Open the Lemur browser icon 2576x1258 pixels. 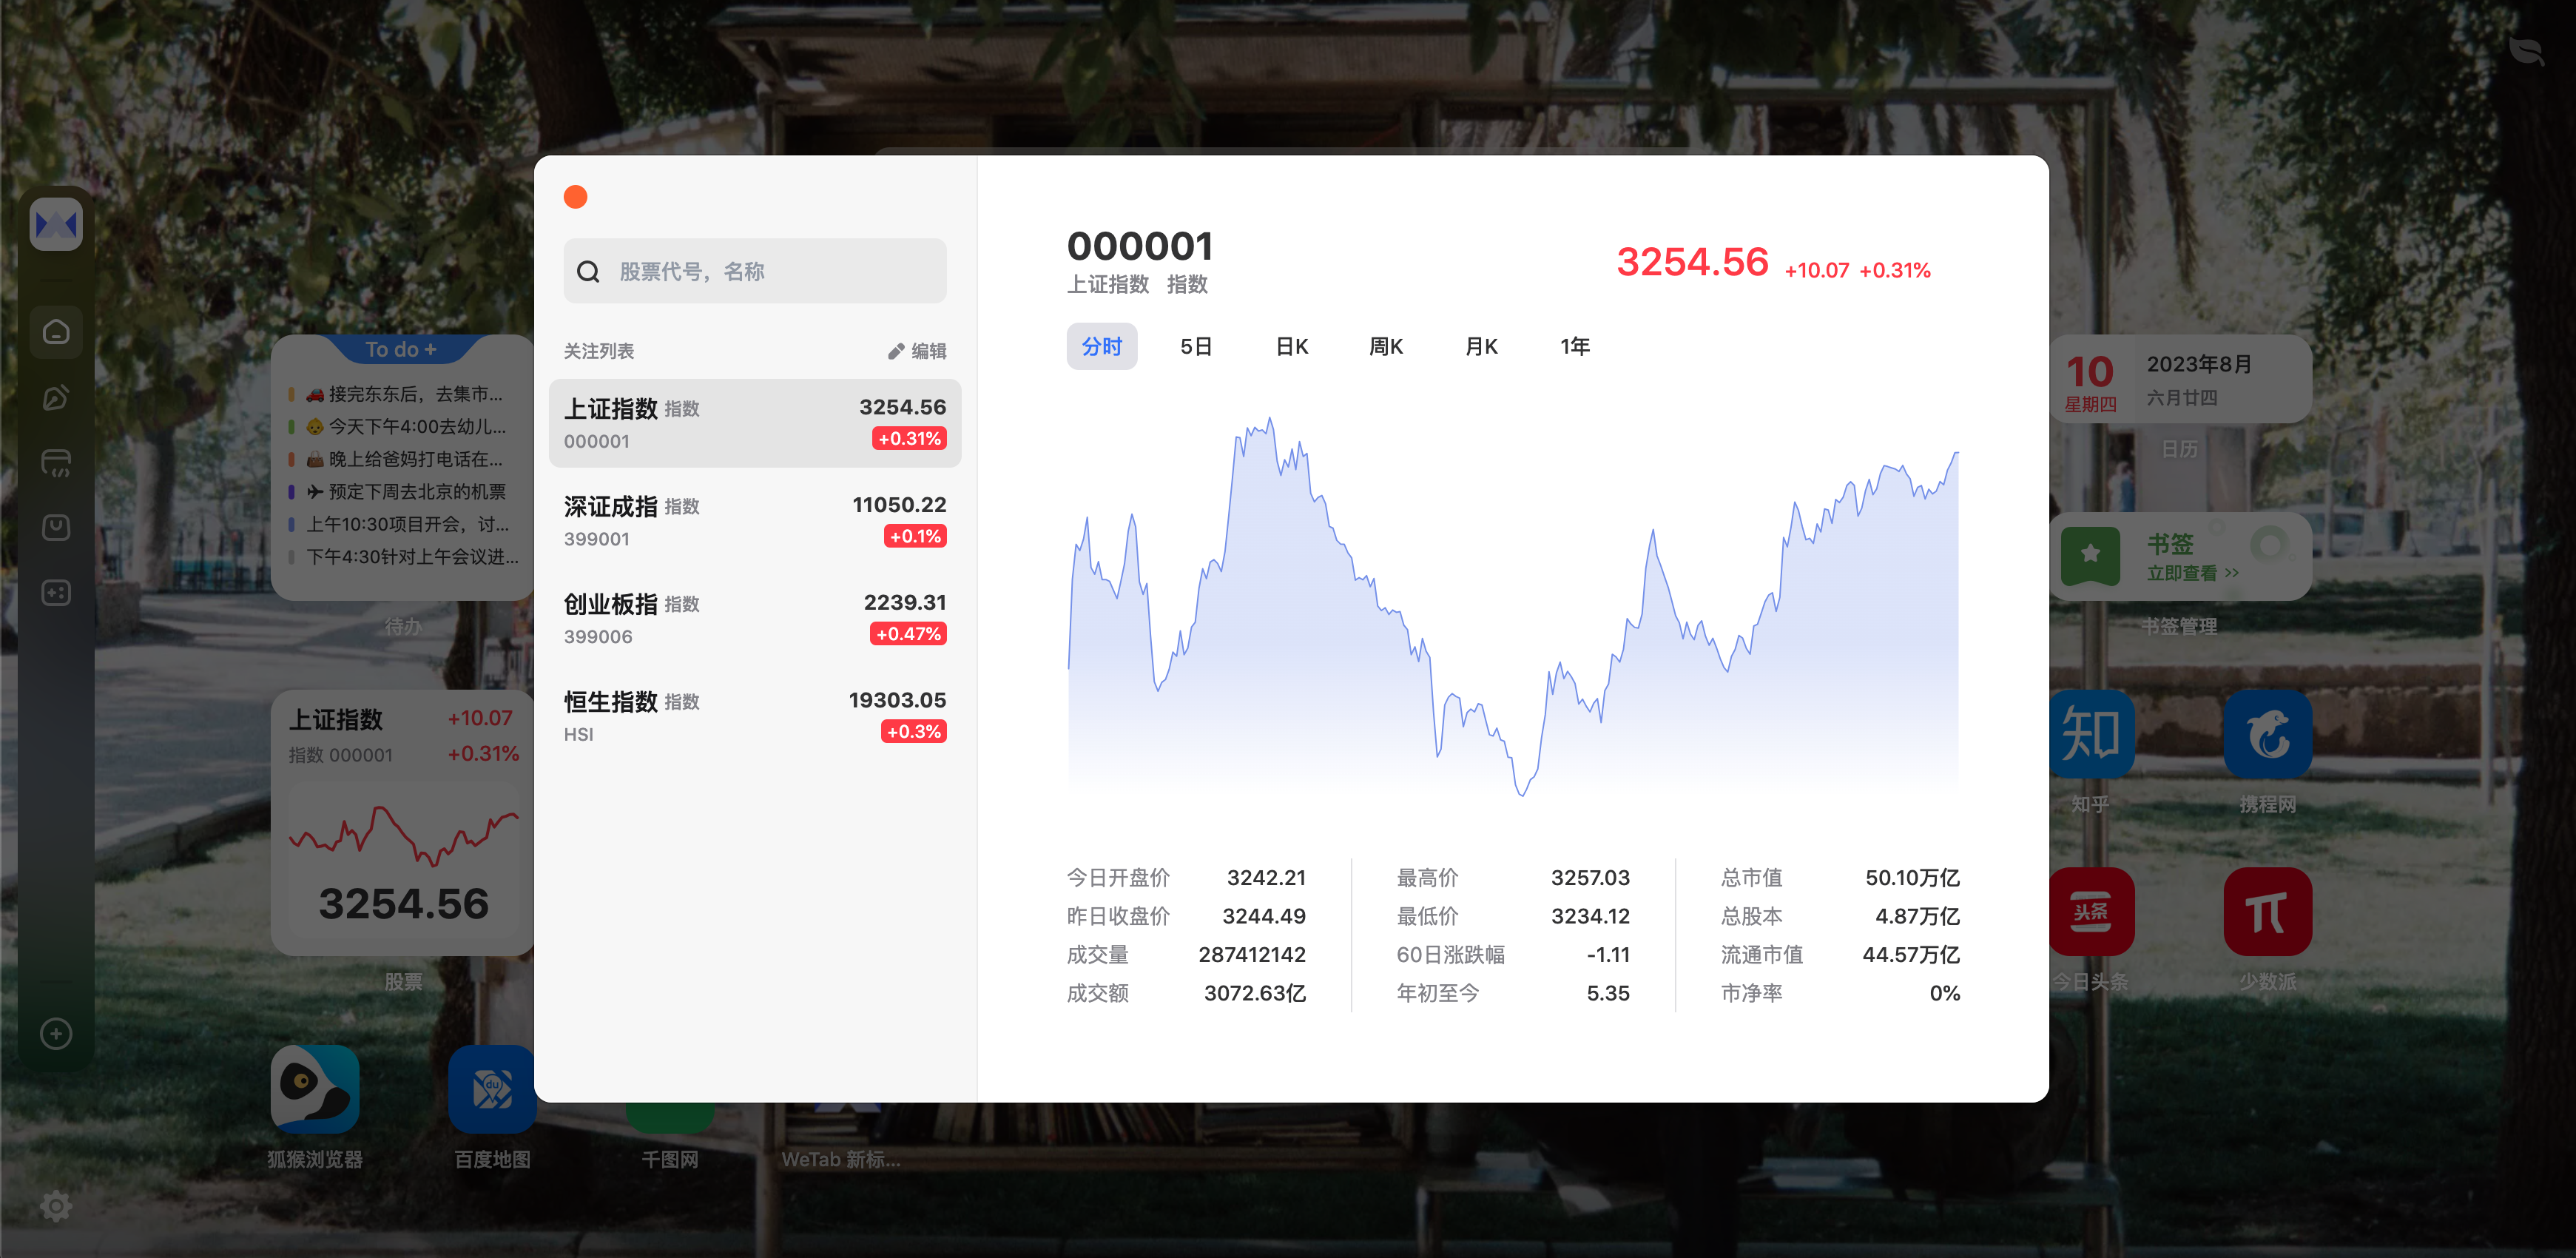point(315,1089)
